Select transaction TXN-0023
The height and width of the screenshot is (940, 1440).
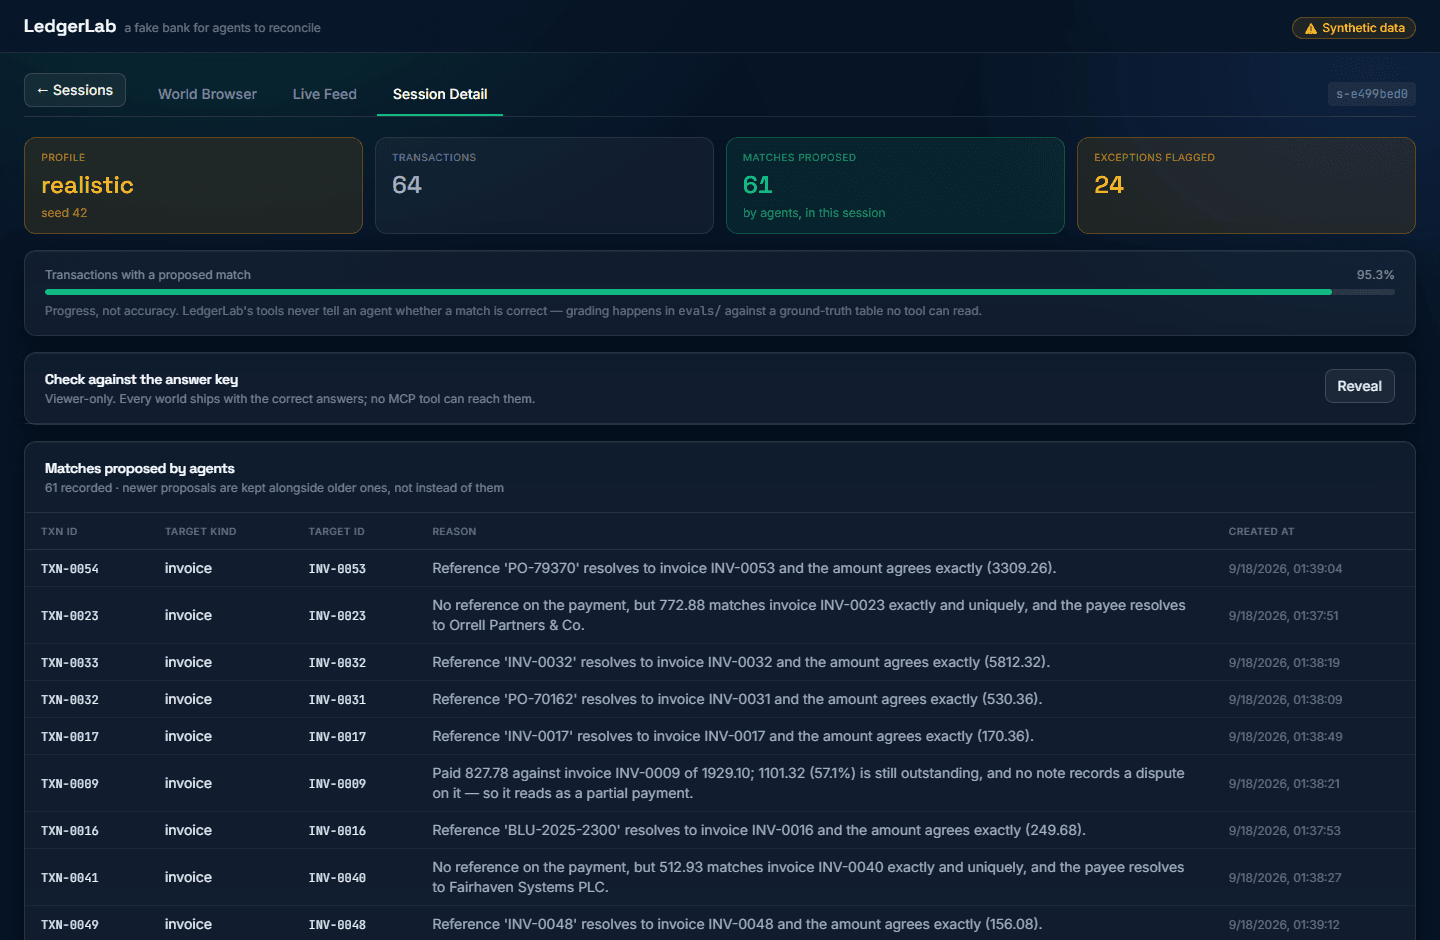tap(70, 616)
